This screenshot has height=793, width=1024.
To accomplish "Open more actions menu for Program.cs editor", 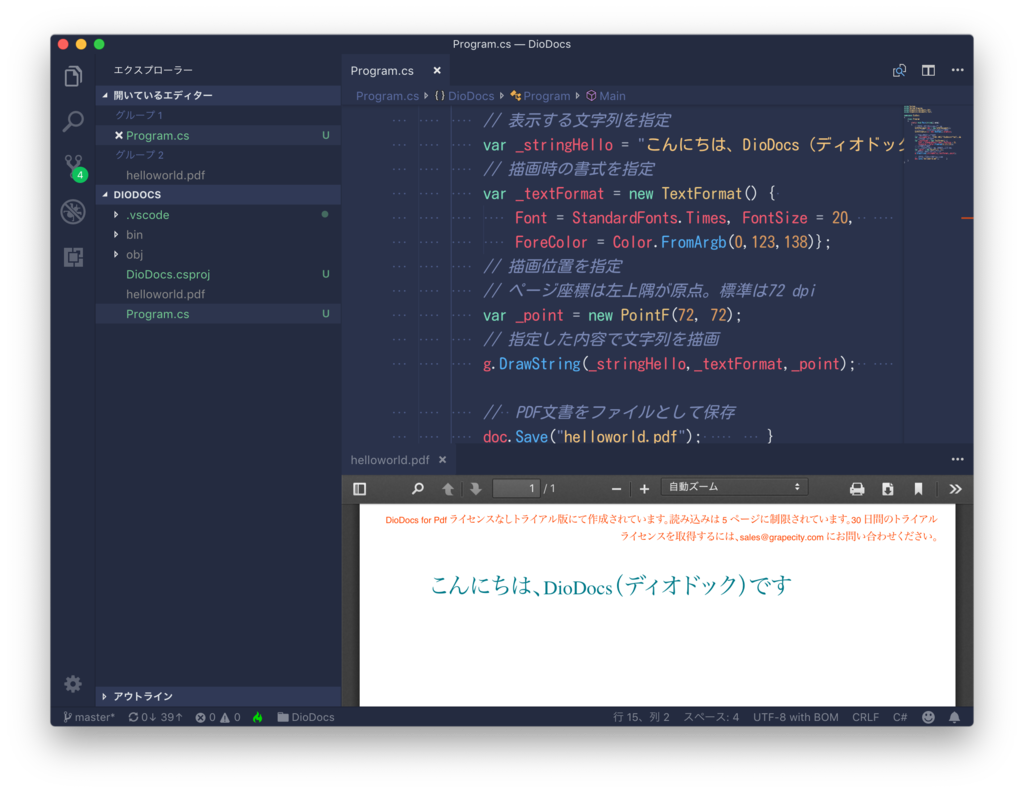I will click(x=957, y=70).
